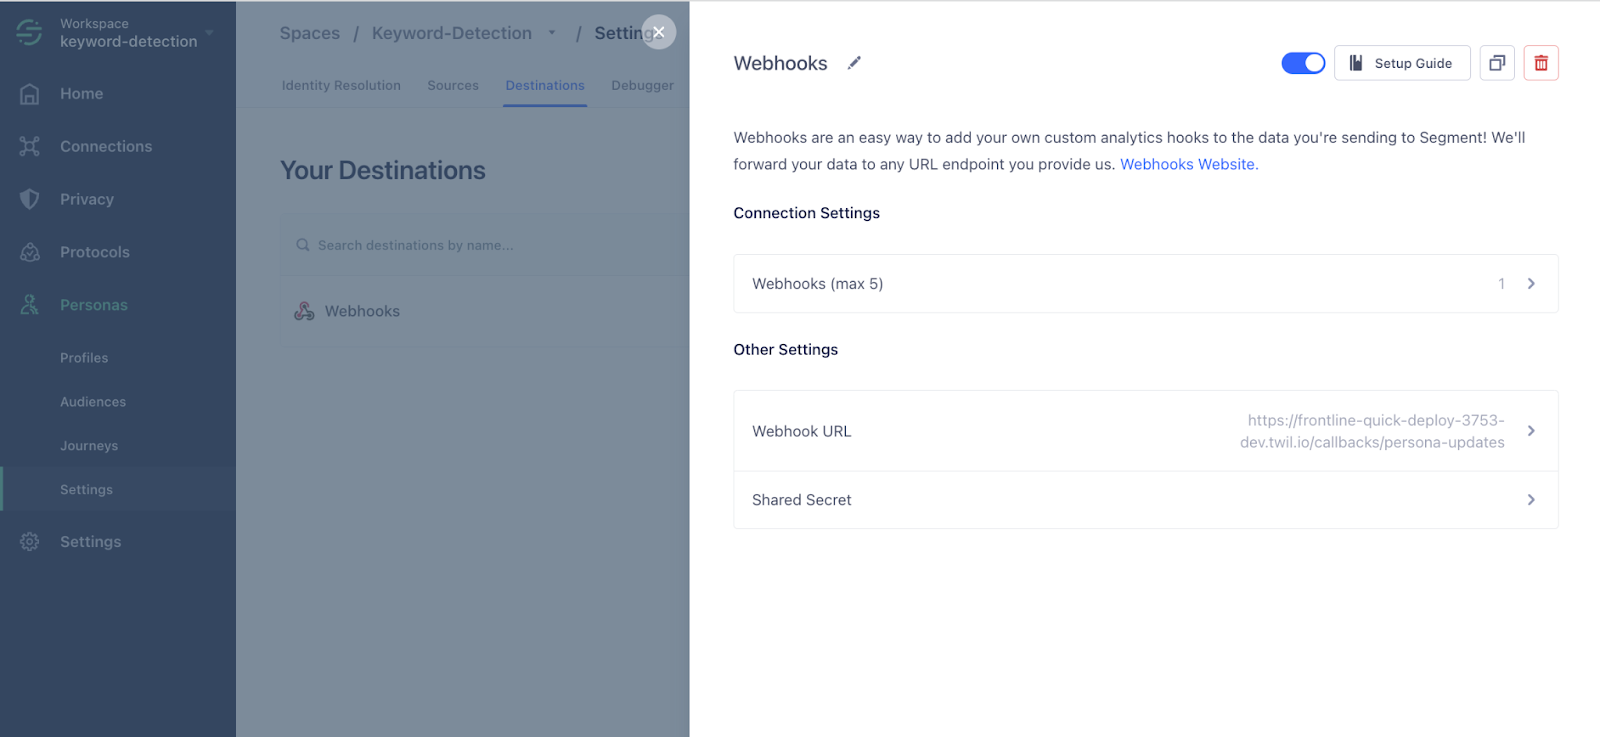Click the webhook URL value text
This screenshot has width=1600, height=737.
(1372, 431)
